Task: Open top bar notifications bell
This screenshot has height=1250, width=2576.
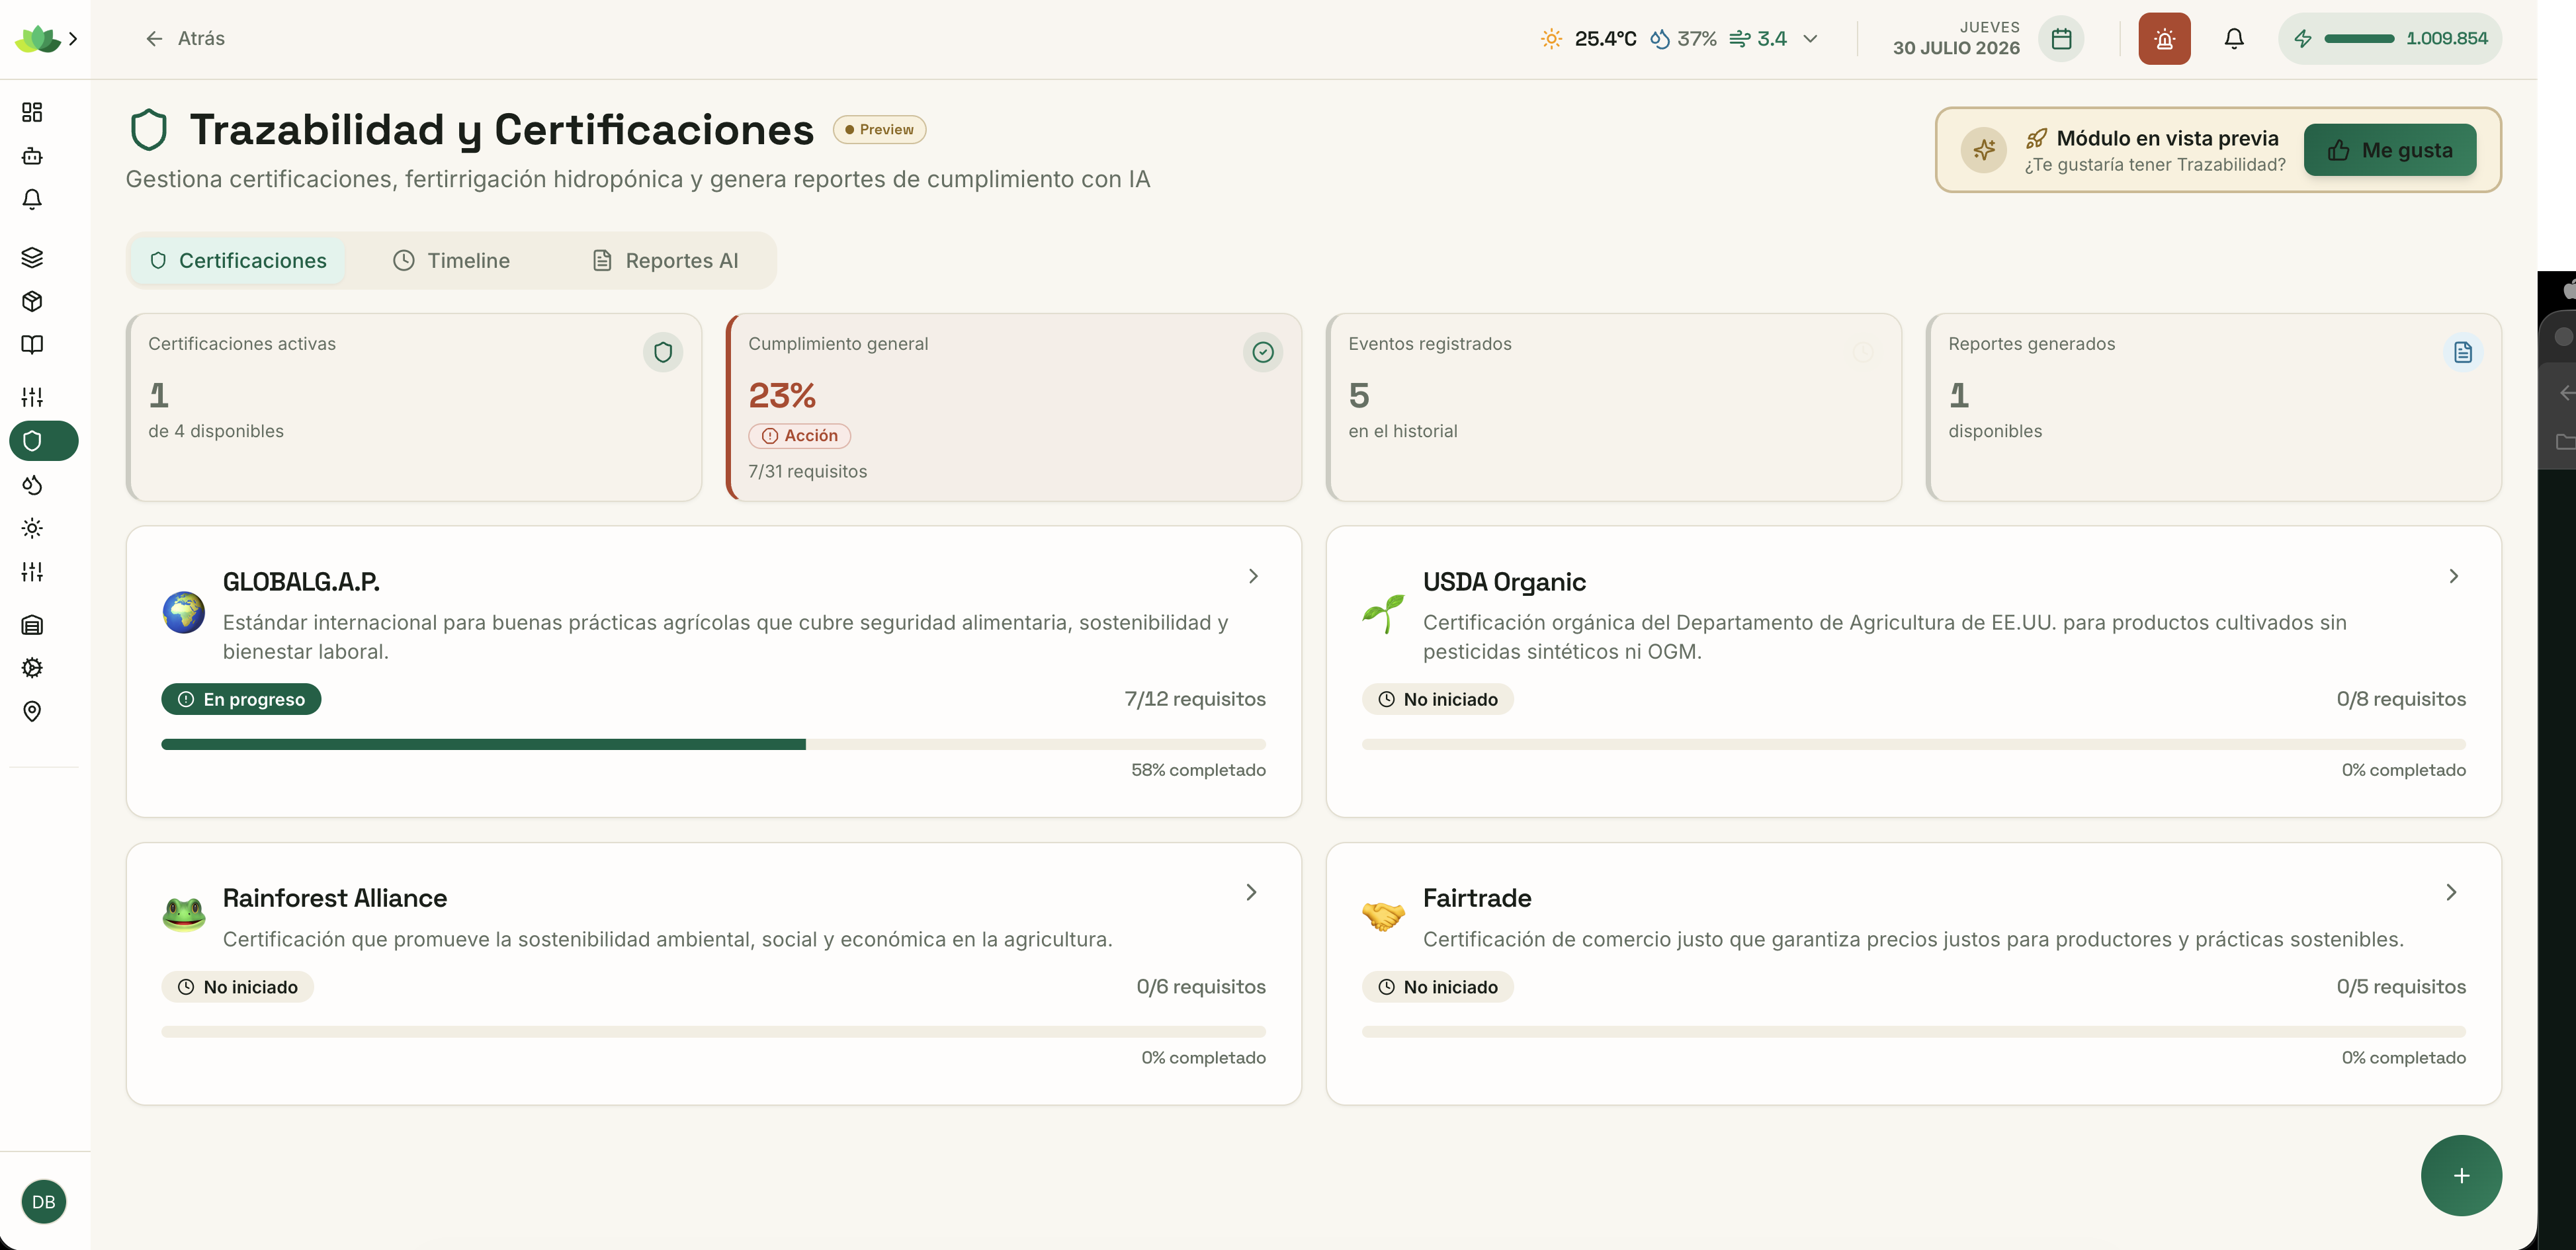Action: click(2234, 39)
